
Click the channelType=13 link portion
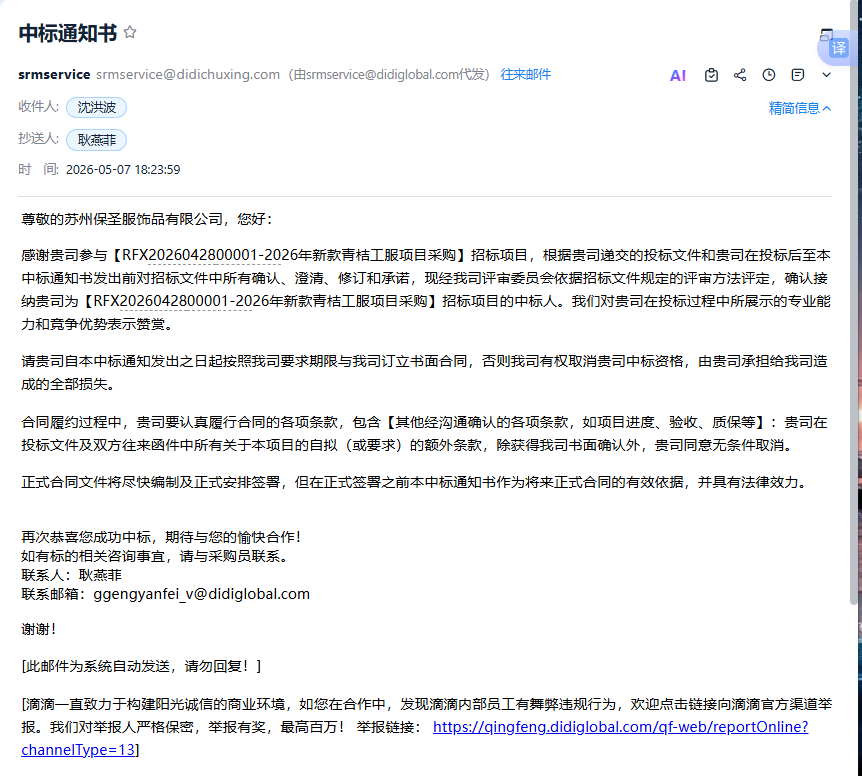click(78, 750)
